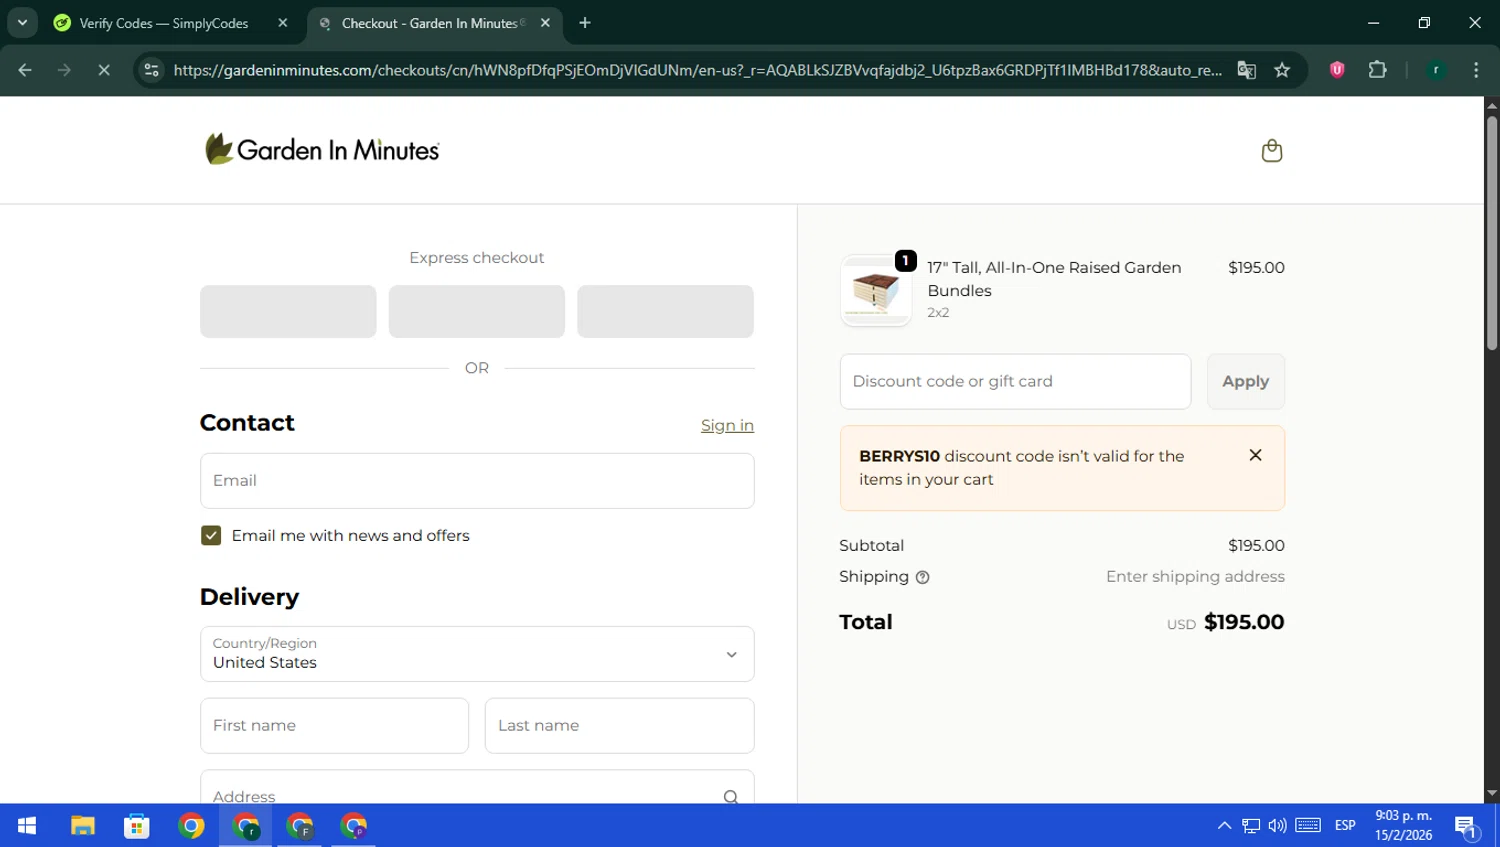Open the browser extensions puzzle icon

(1377, 70)
